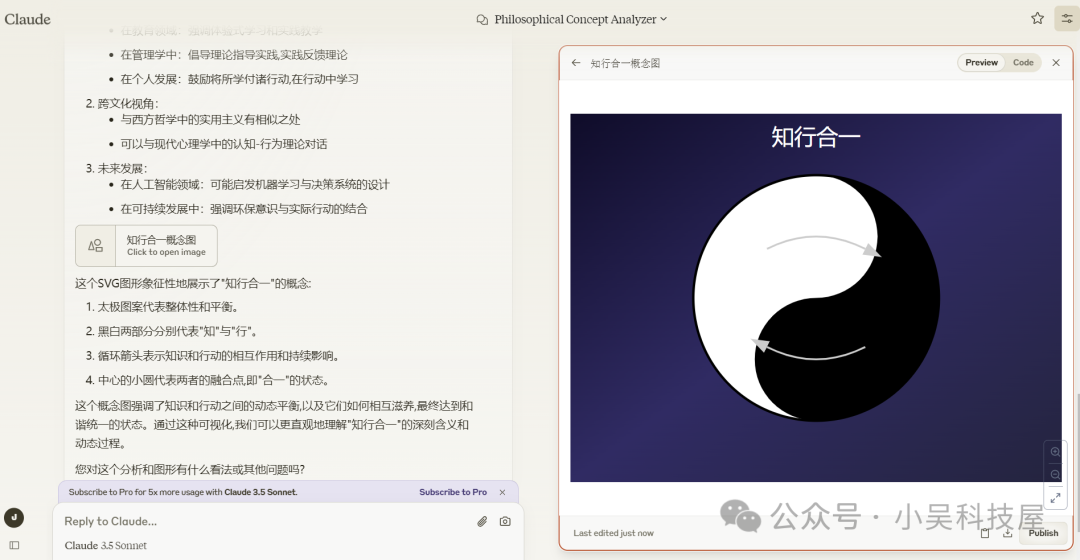Screen dimensions: 1080x560
Task: Click the Last edited just now text
Action: (613, 533)
